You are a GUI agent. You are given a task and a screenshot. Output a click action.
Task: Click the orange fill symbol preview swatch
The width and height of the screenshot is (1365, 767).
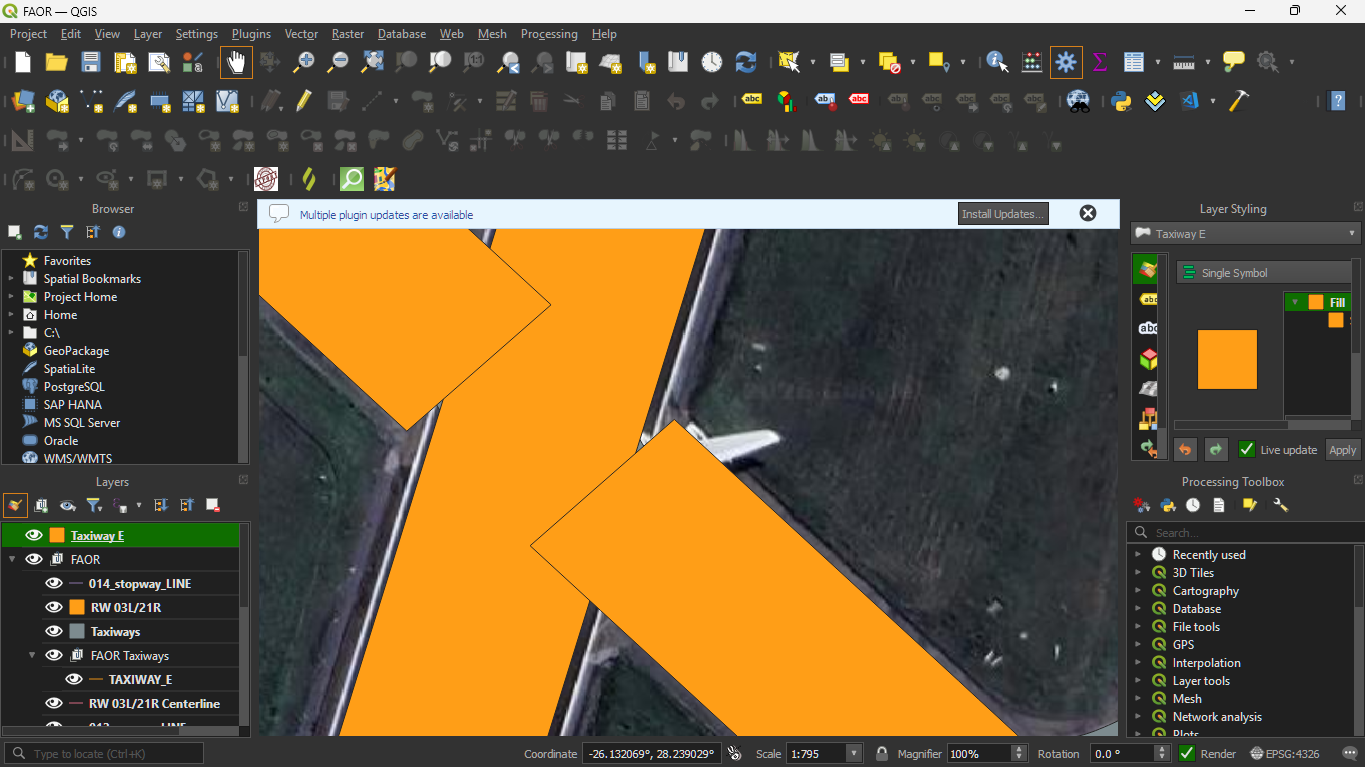(x=1227, y=359)
